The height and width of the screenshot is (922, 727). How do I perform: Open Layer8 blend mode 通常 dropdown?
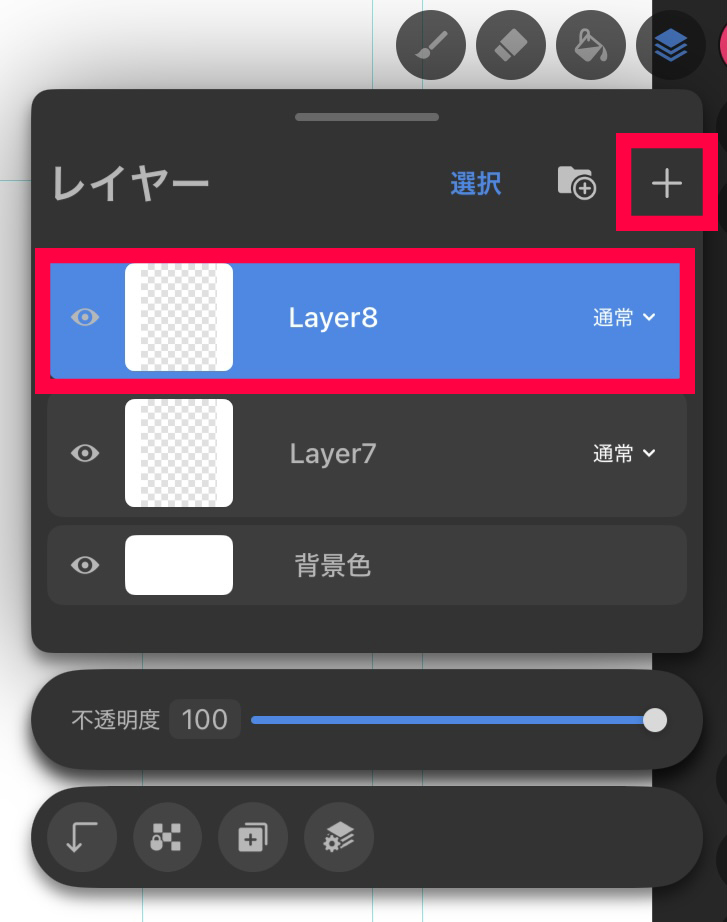(x=624, y=318)
